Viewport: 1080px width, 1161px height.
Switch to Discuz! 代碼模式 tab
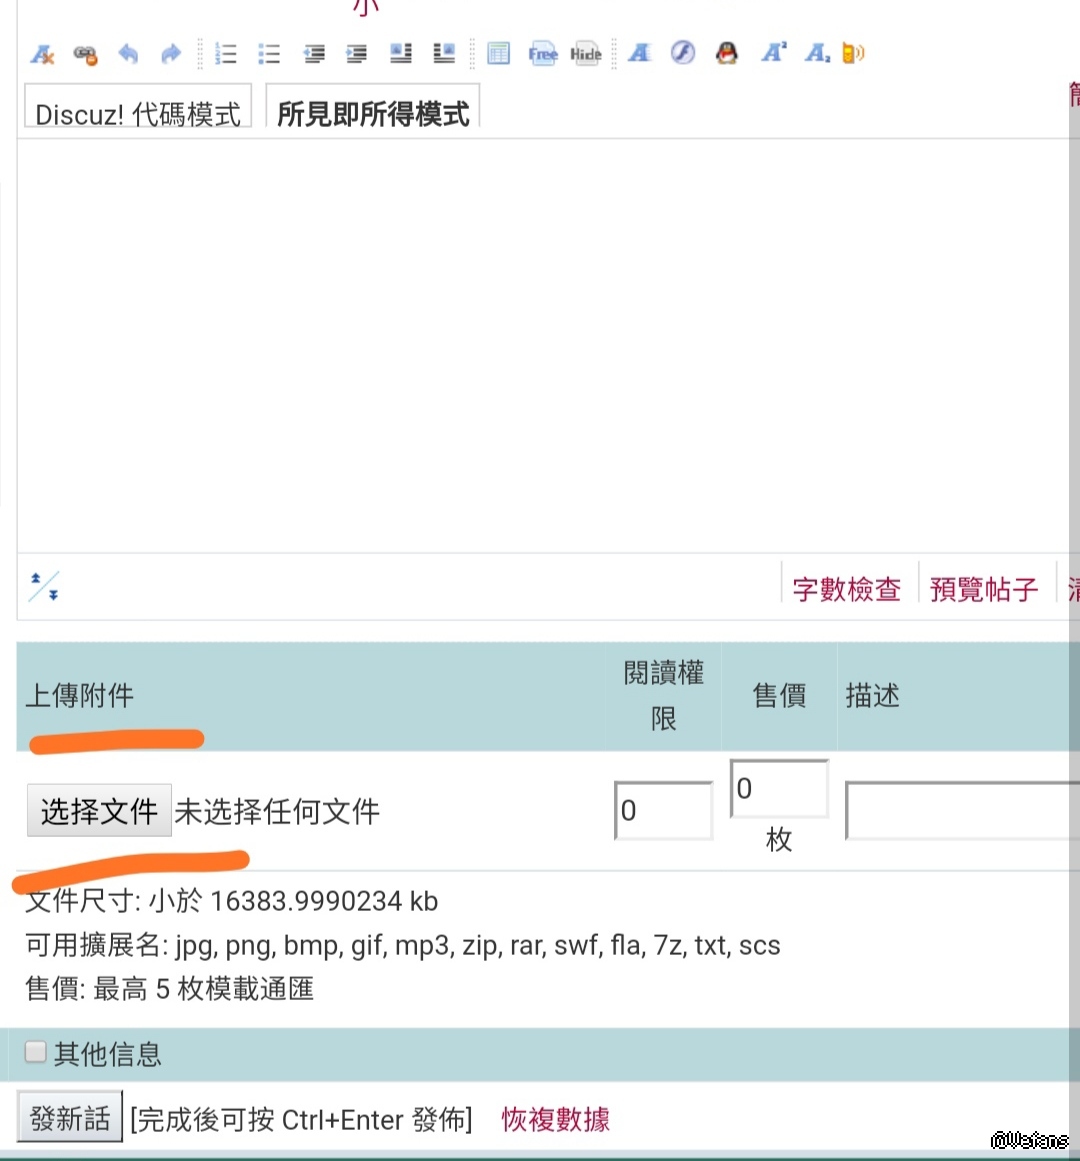click(138, 107)
